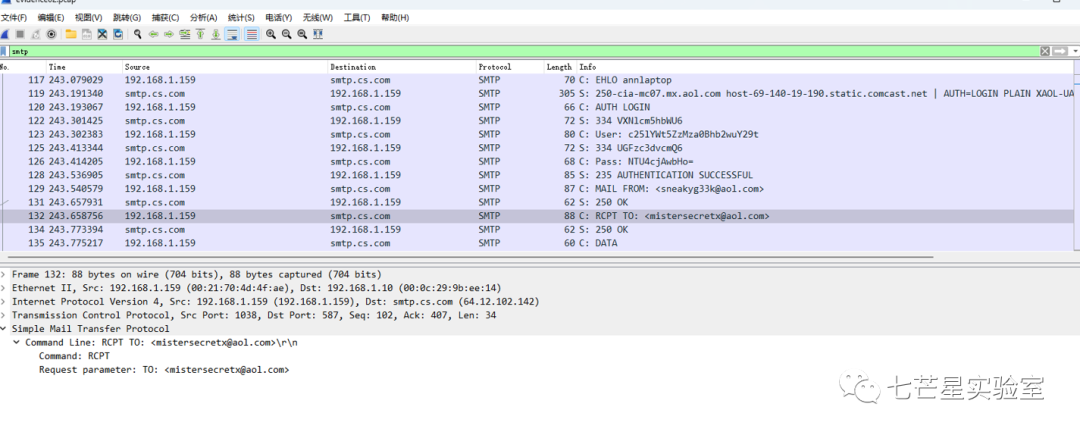Open the 视图(V) menu

click(89, 17)
